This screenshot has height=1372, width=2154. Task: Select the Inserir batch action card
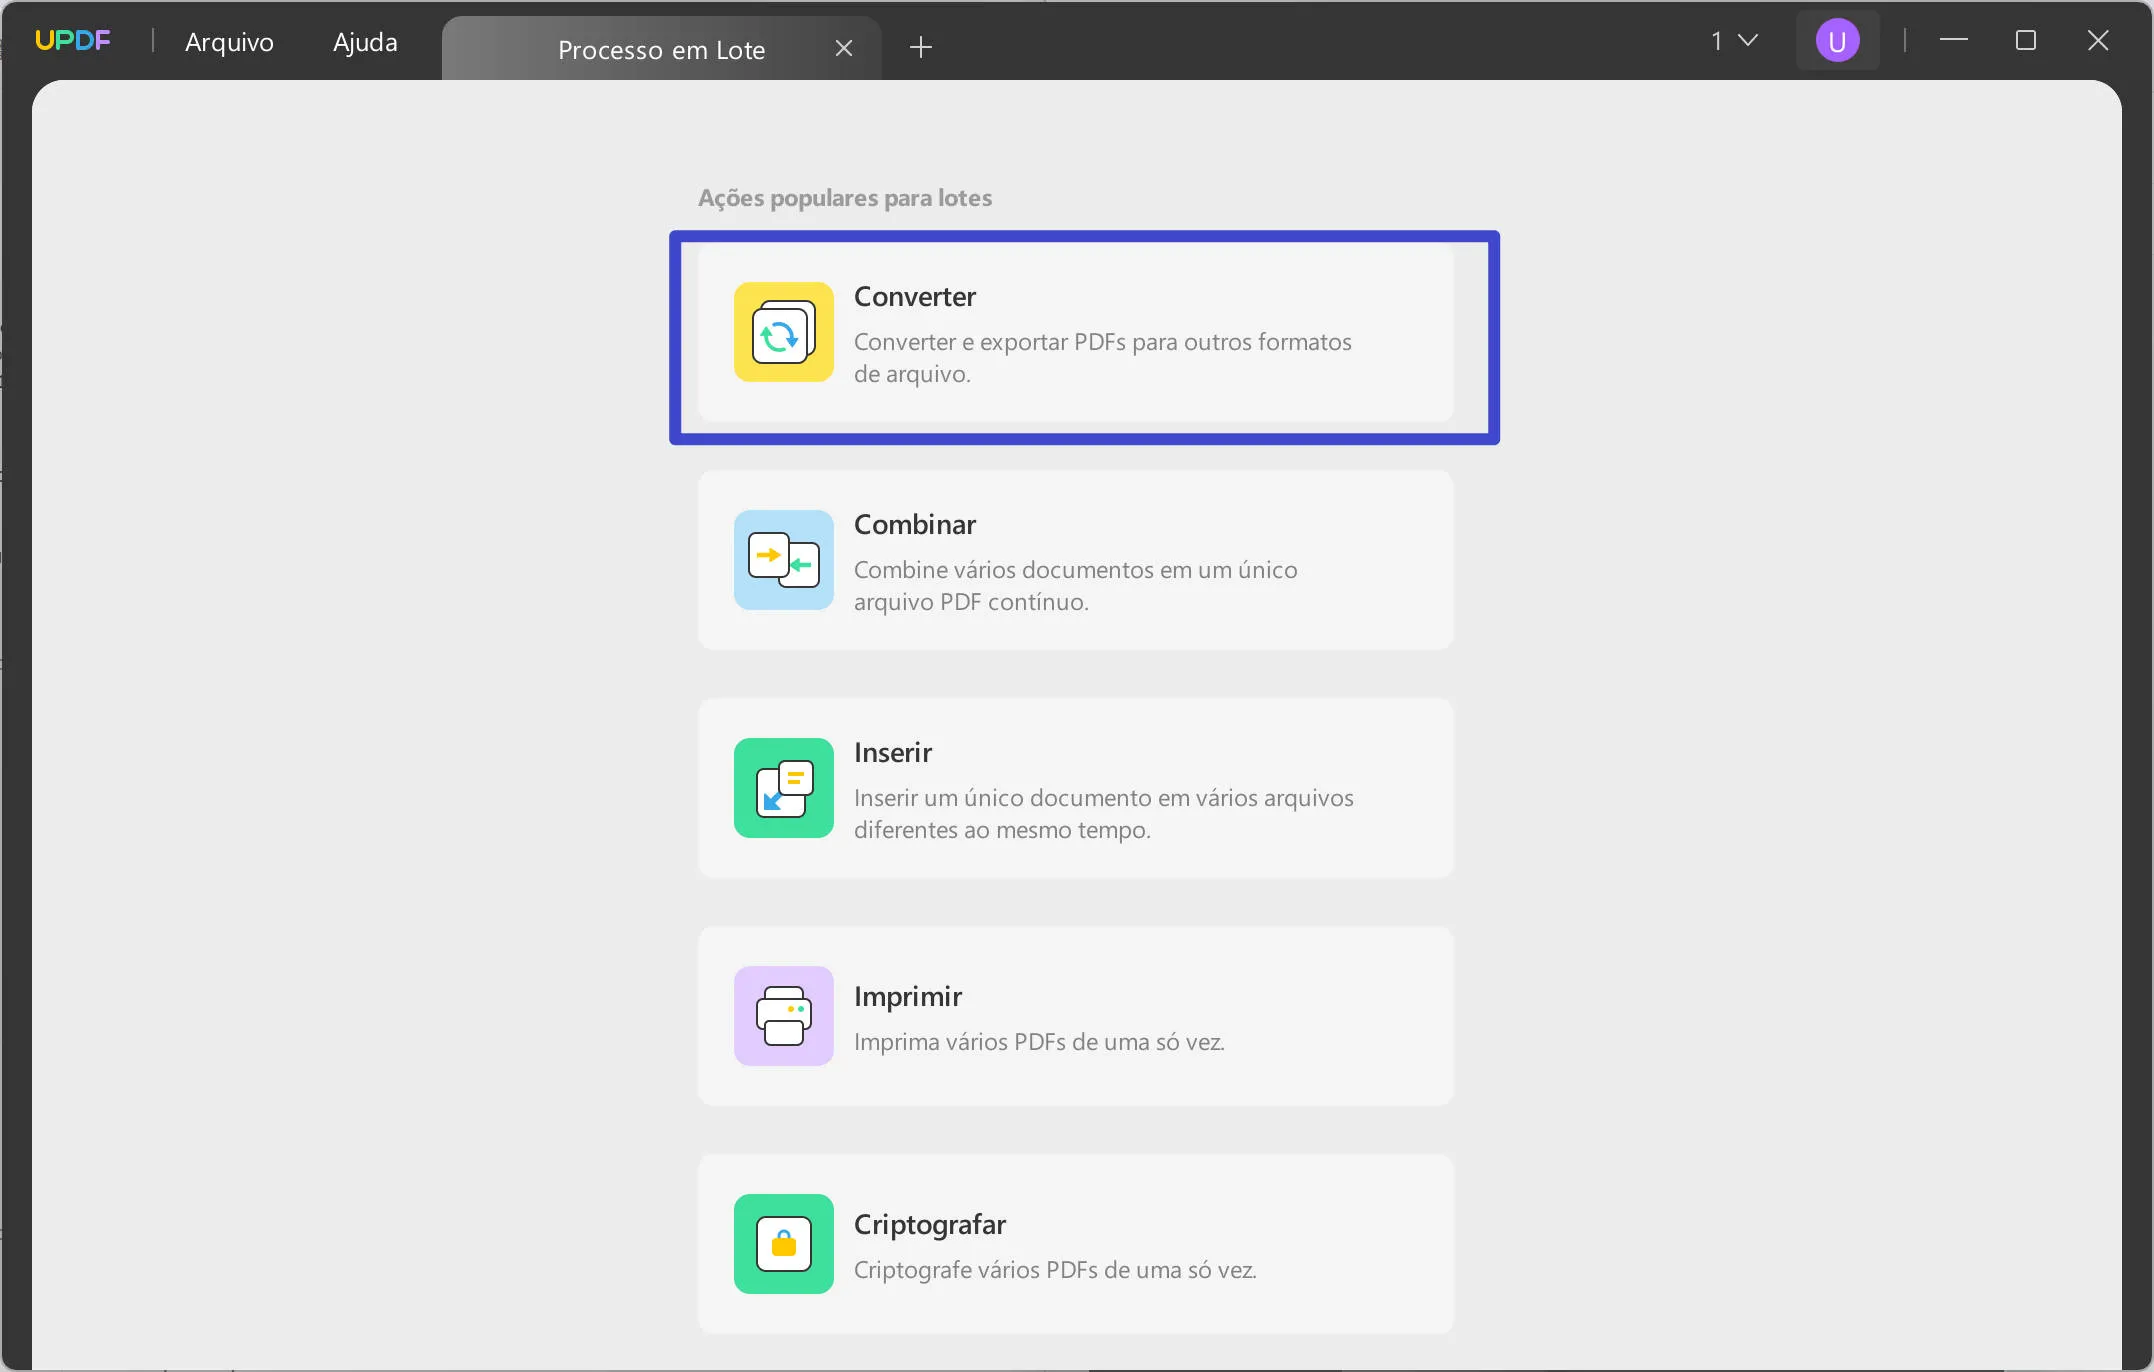pos(1075,788)
